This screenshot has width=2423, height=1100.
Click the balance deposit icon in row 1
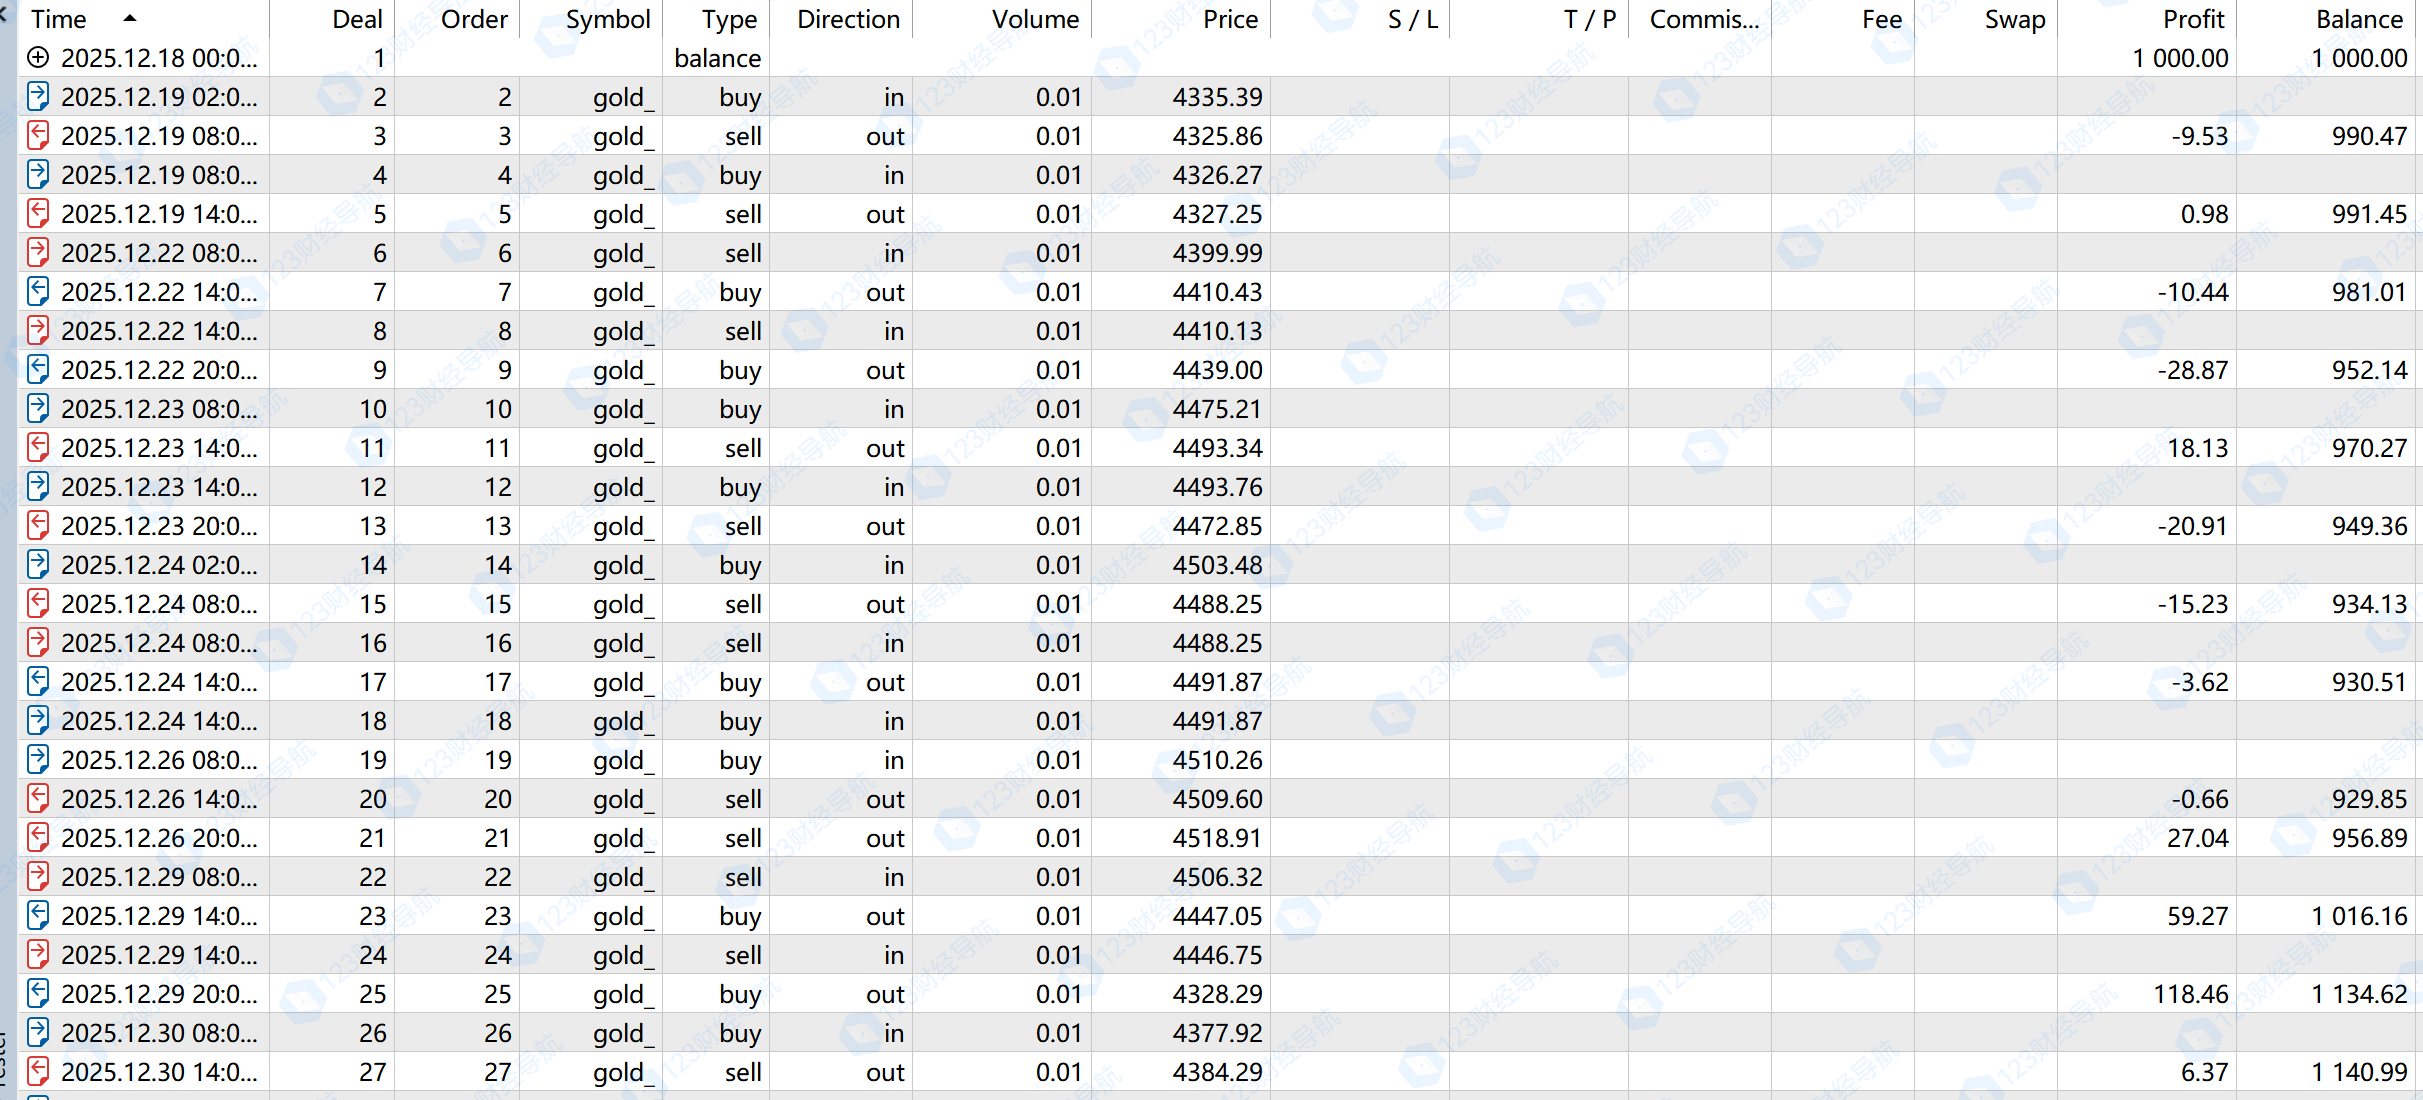pyautogui.click(x=38, y=58)
